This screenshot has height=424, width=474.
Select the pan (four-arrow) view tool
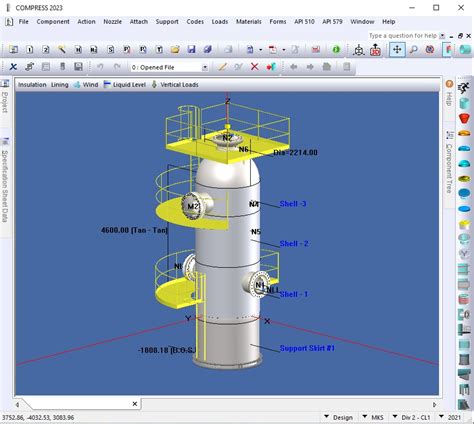point(397,50)
